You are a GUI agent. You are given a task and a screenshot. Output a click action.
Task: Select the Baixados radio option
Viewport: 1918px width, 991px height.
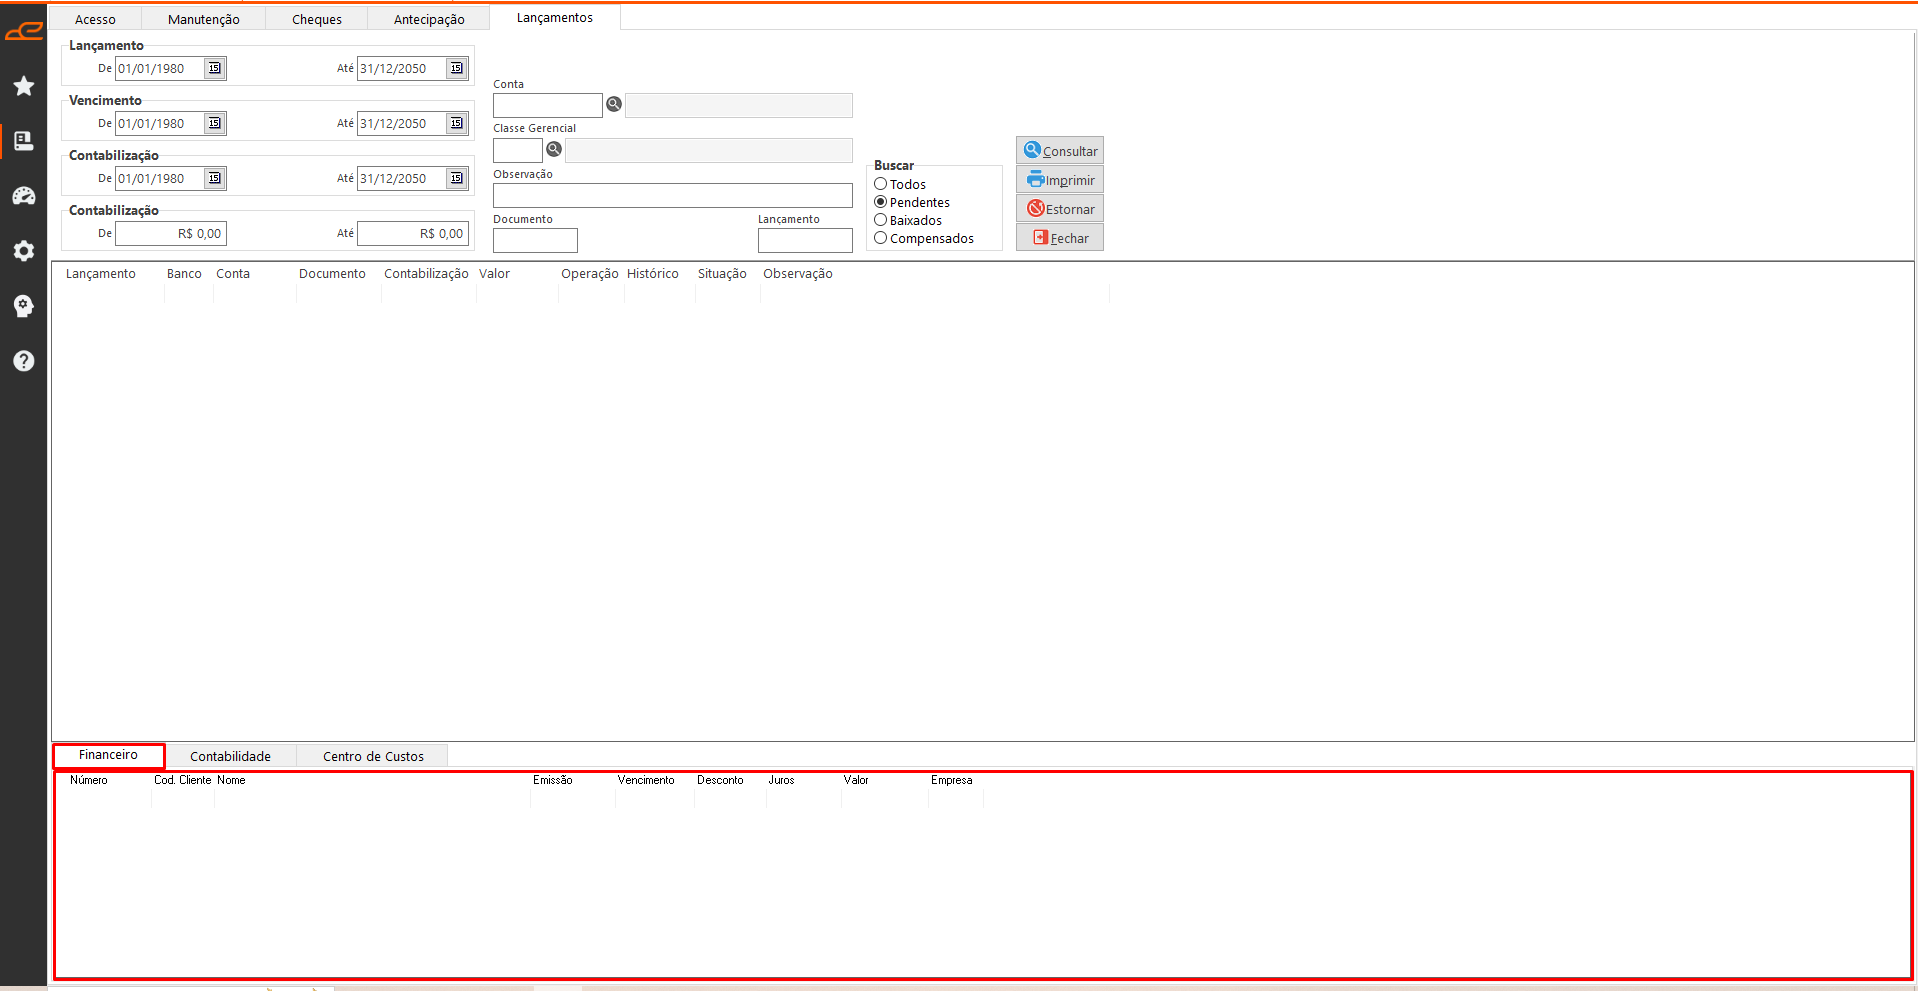(x=881, y=220)
